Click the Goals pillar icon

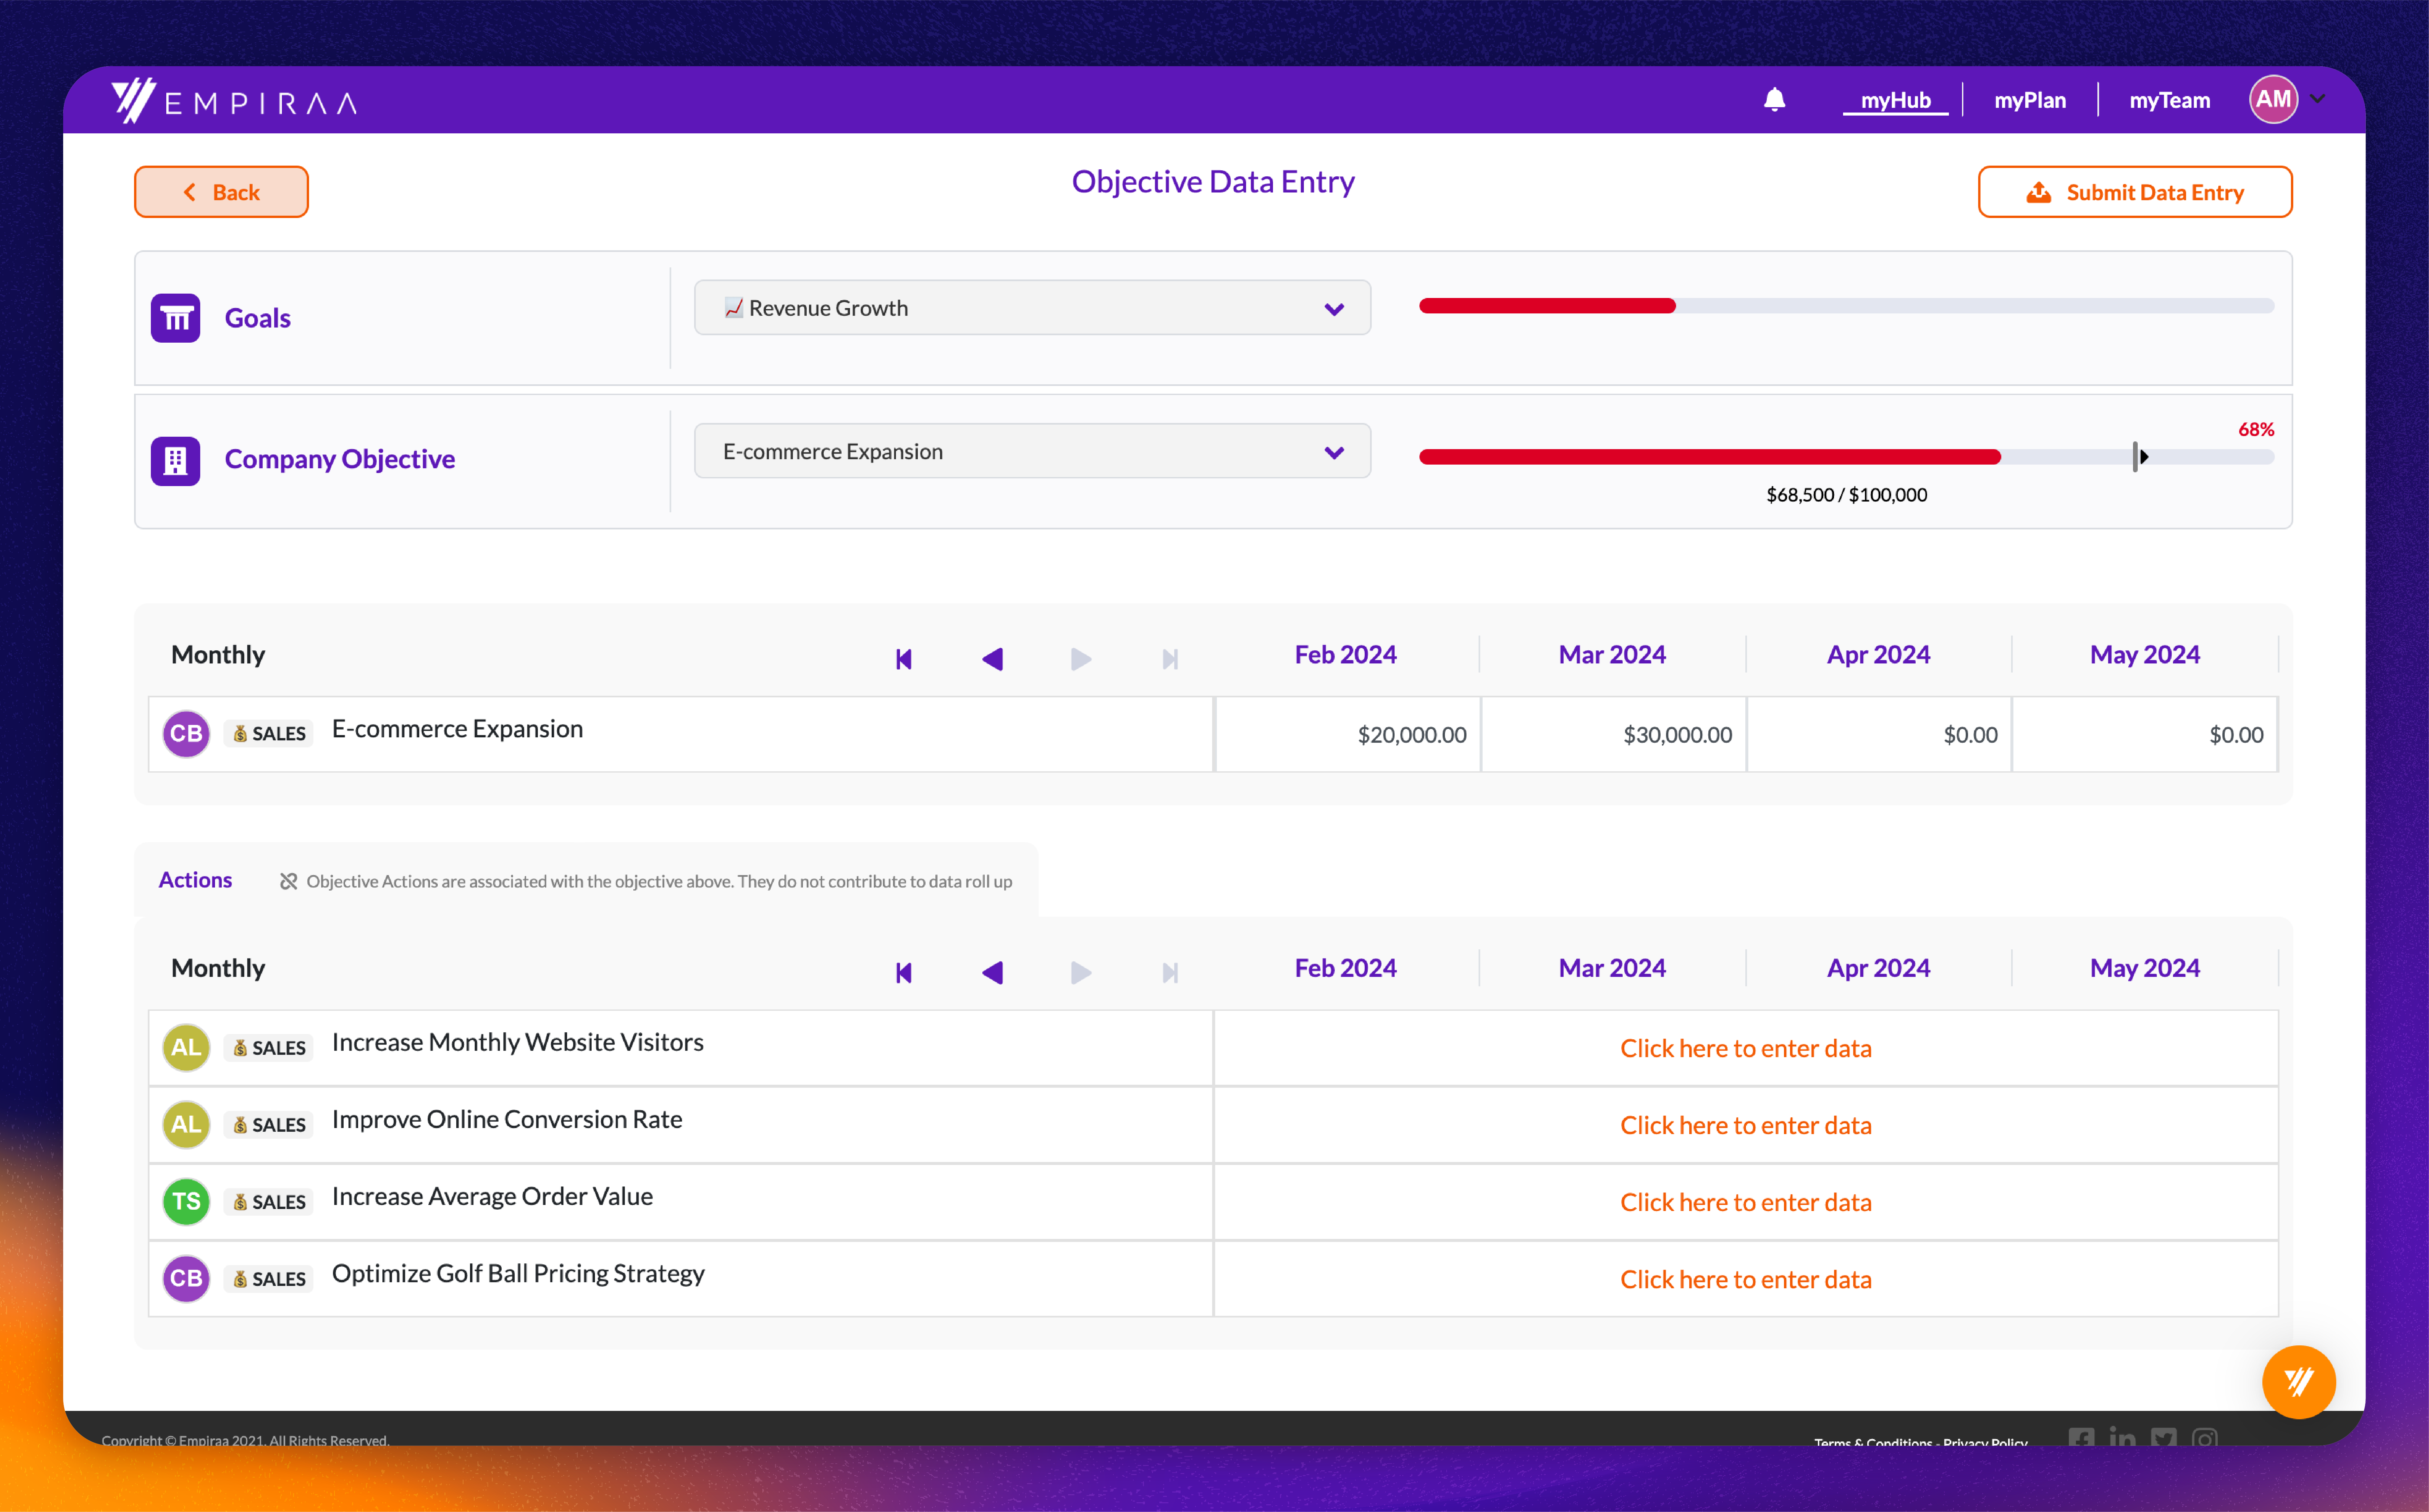pyautogui.click(x=175, y=318)
